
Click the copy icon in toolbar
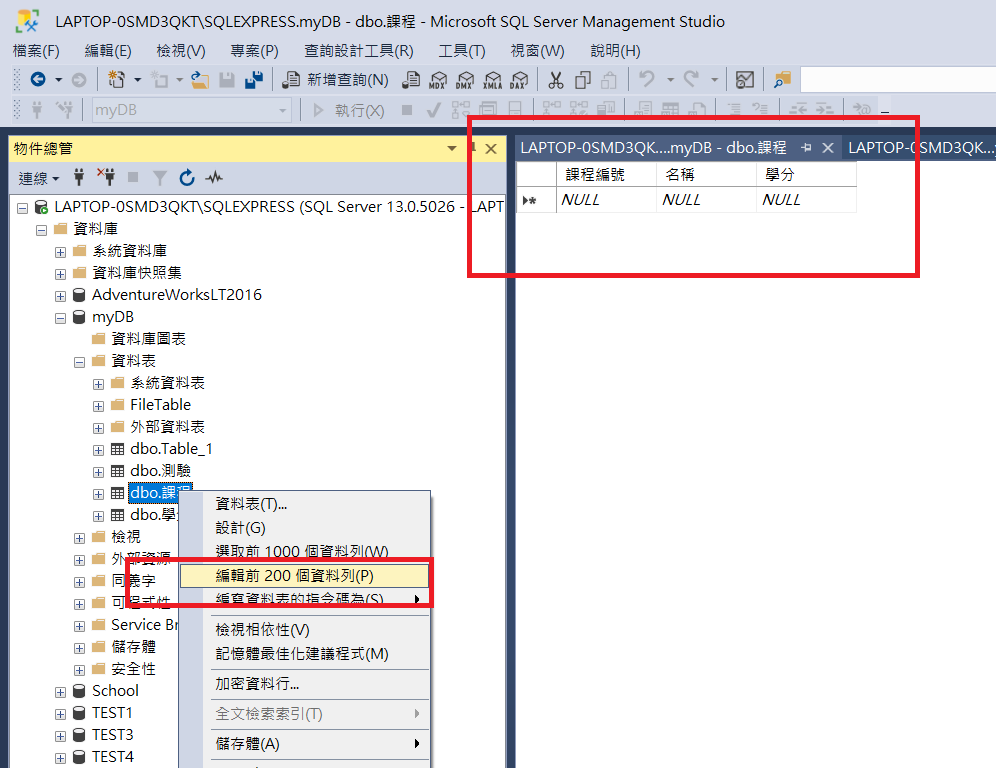(582, 80)
